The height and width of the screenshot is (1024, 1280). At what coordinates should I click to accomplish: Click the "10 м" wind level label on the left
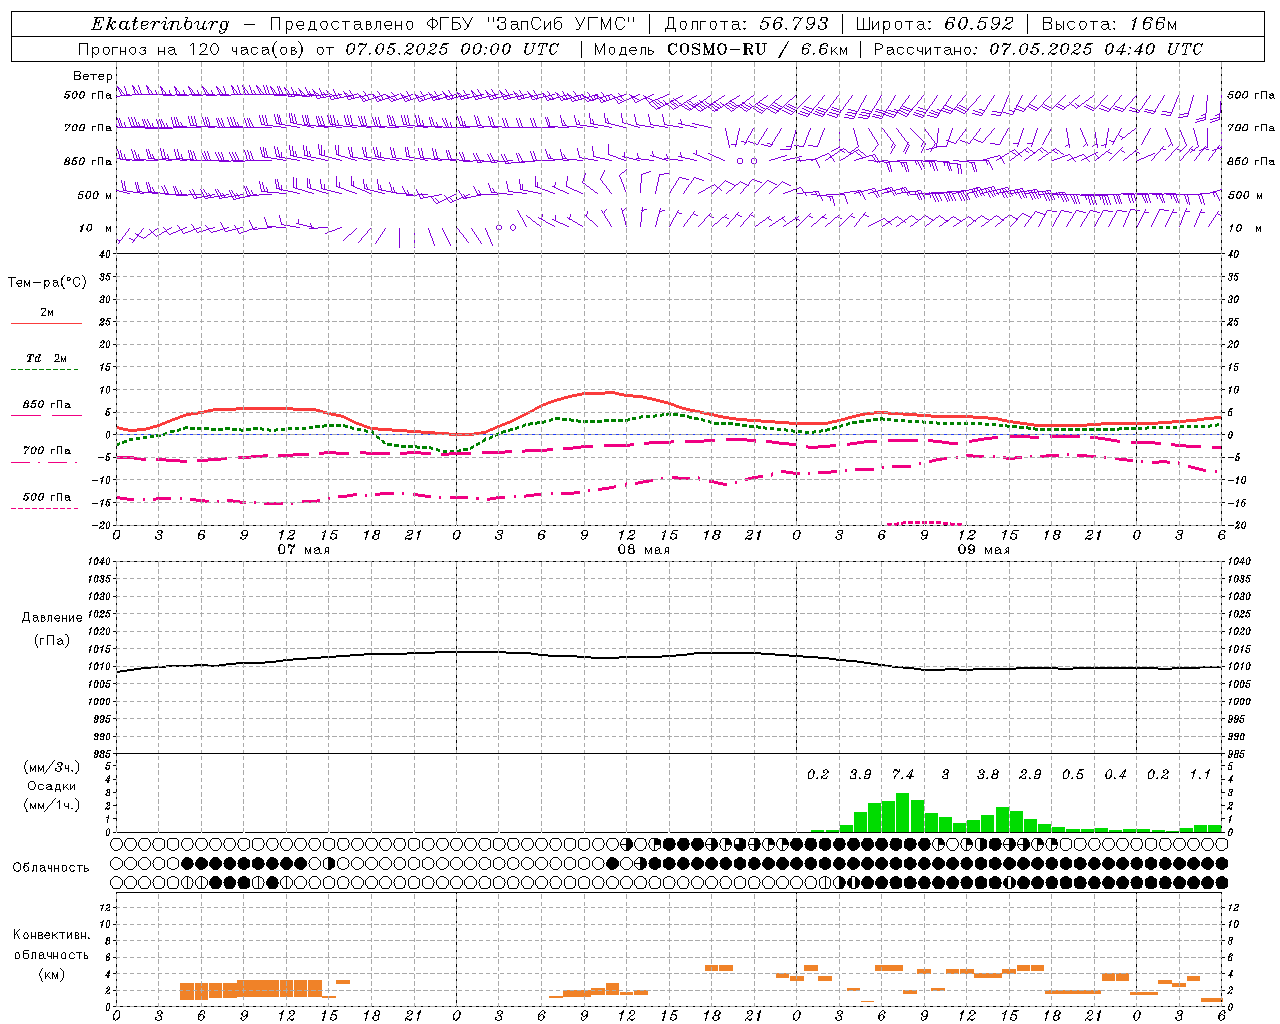96,228
